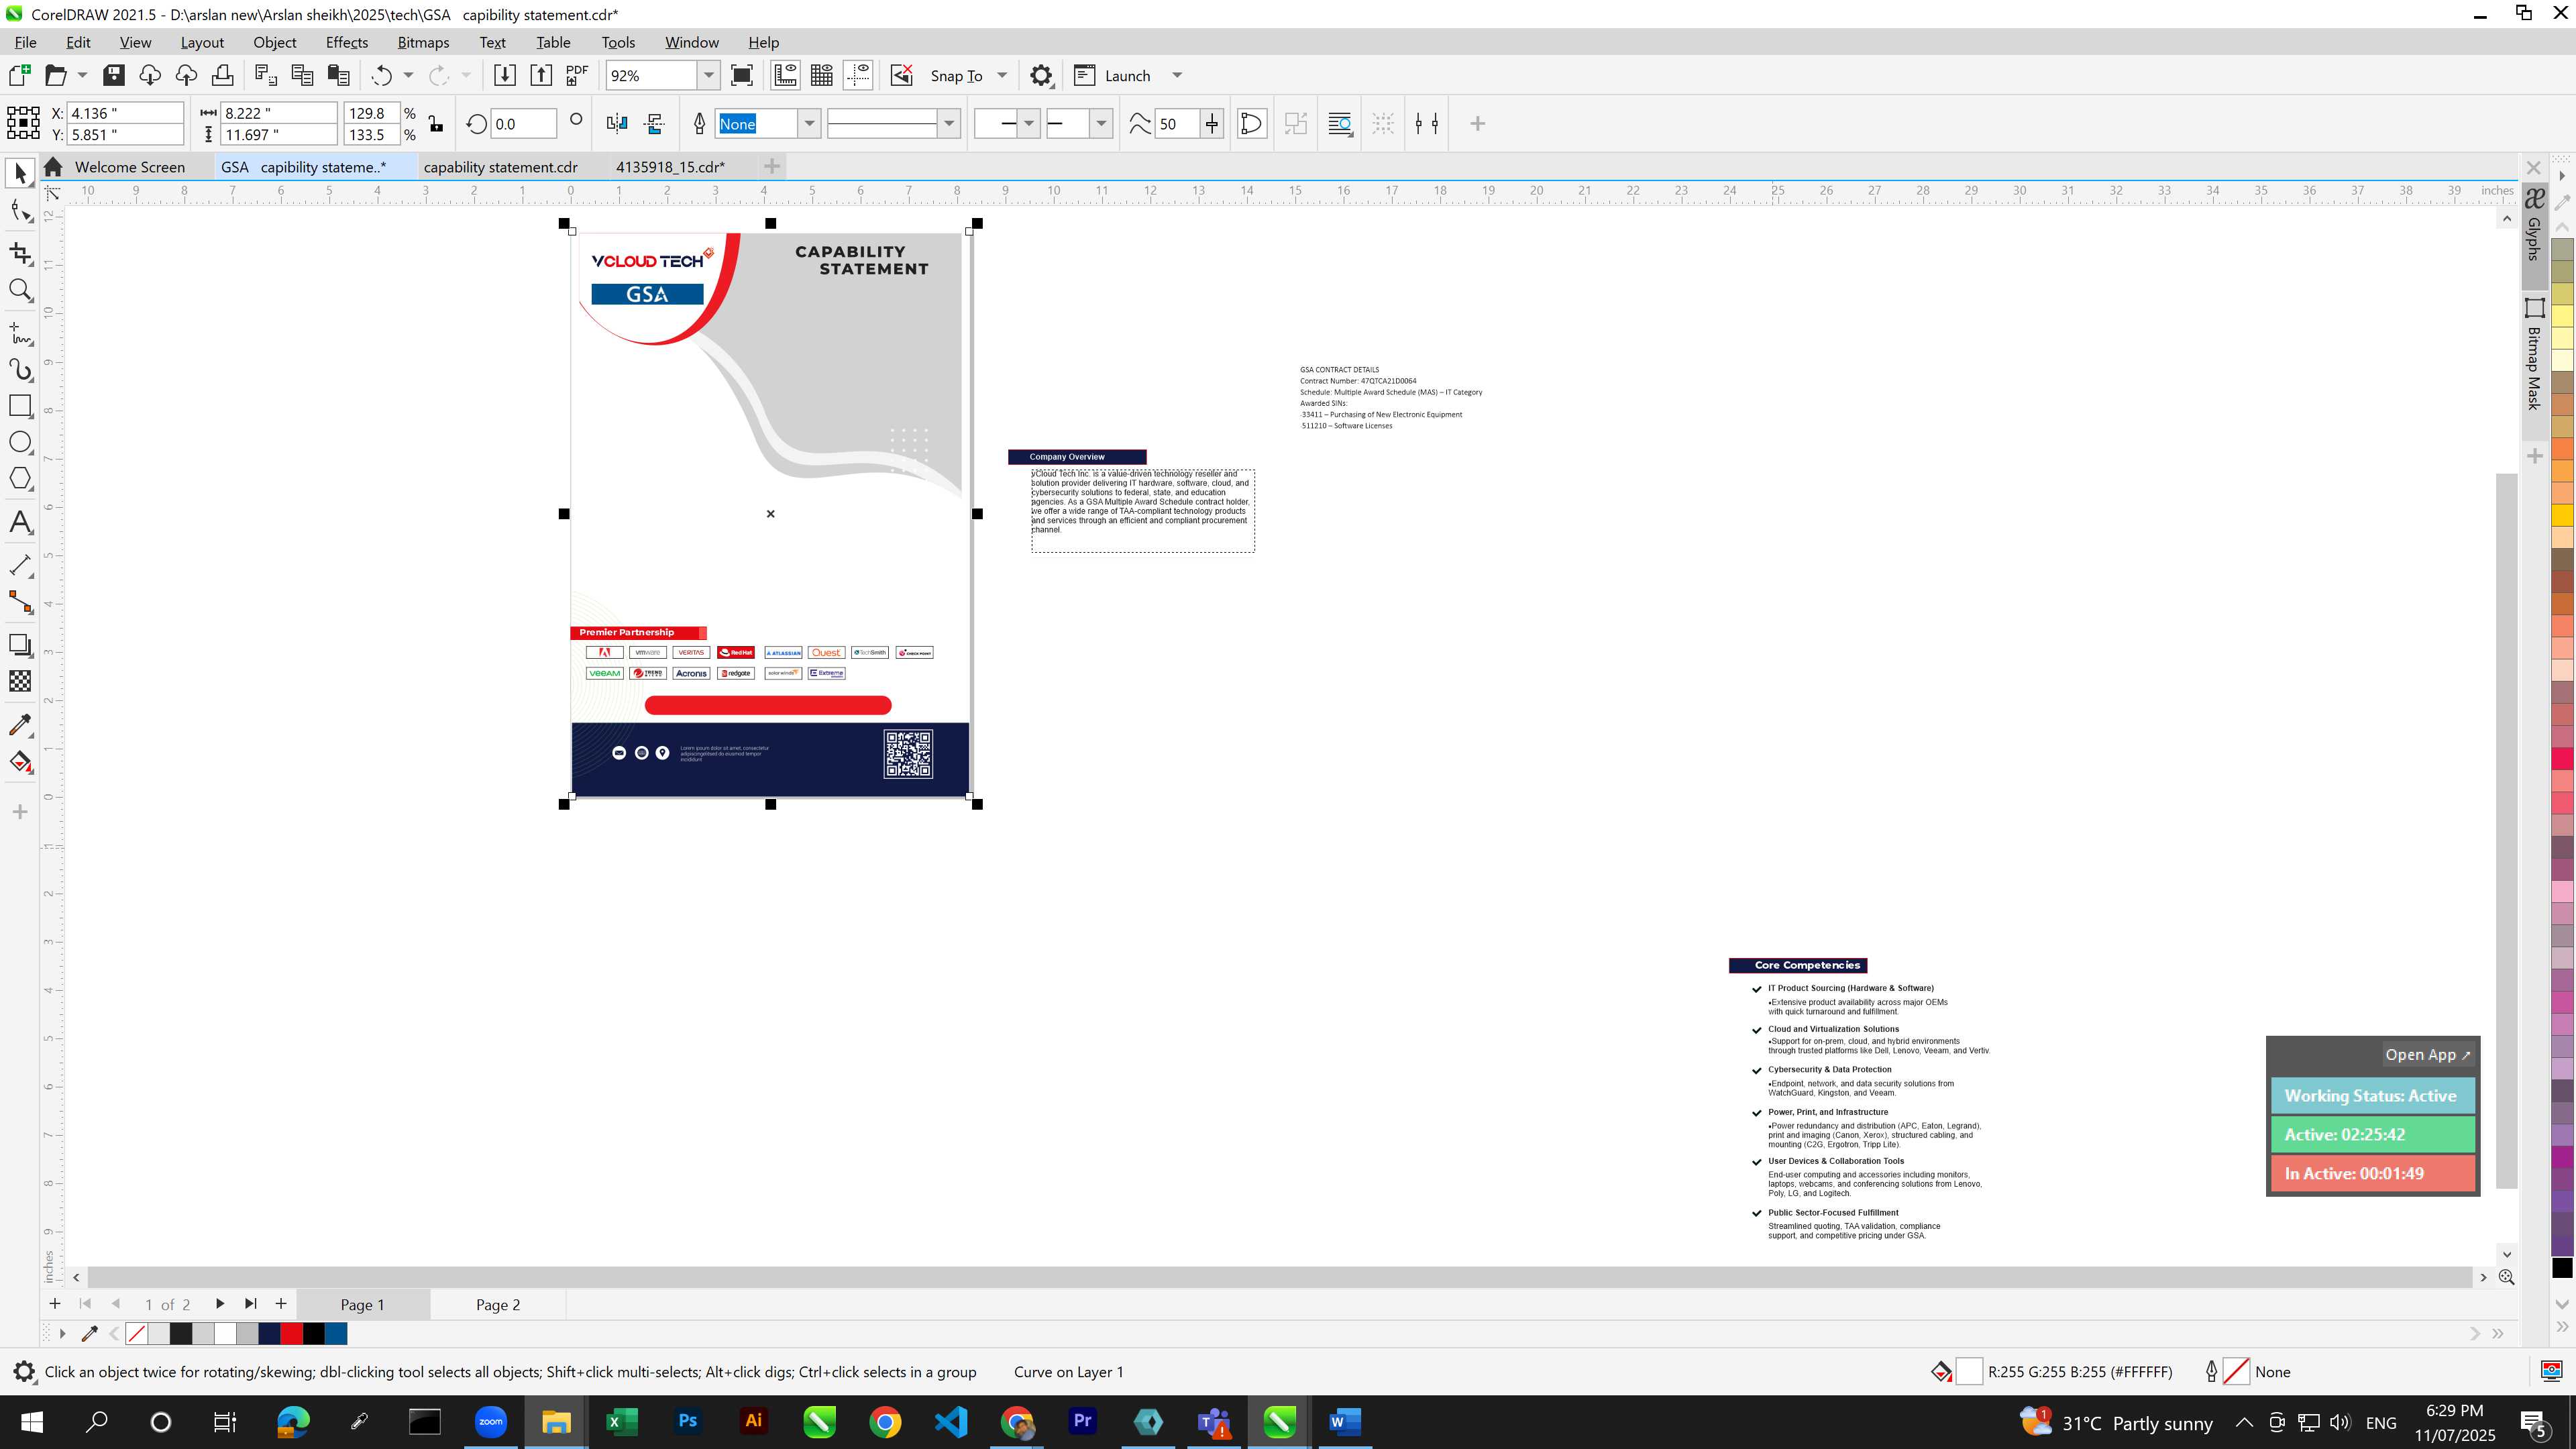The image size is (2576, 1449).
Task: Select the Interactive Fill tool
Action: click(x=20, y=762)
